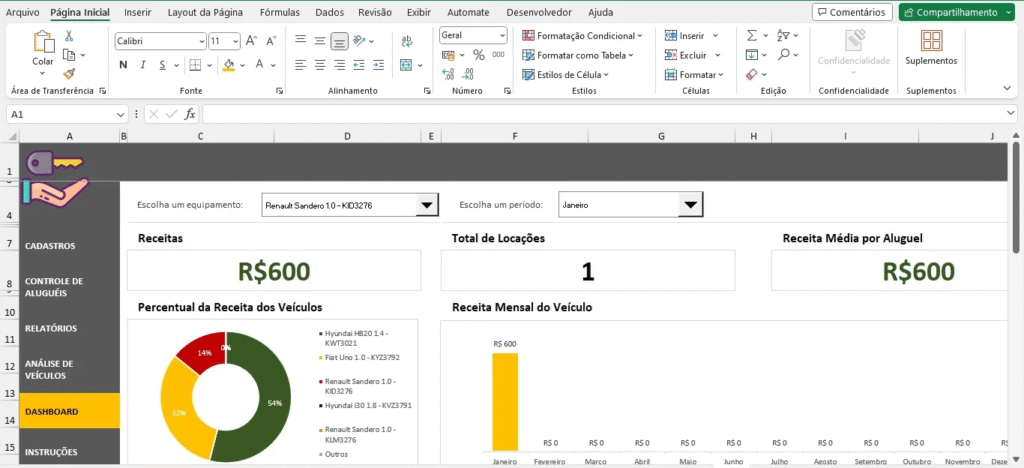Click the wrap text icon

tap(407, 42)
